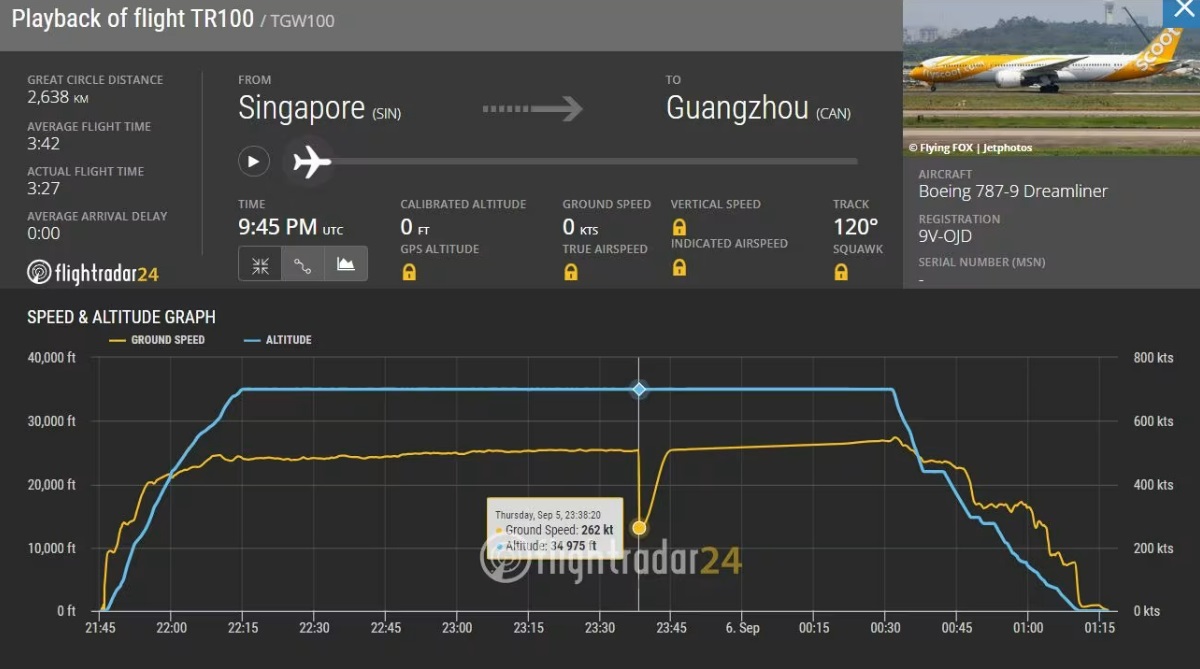This screenshot has height=669, width=1200.
Task: Click the collapse-arrows view button
Action: point(260,264)
